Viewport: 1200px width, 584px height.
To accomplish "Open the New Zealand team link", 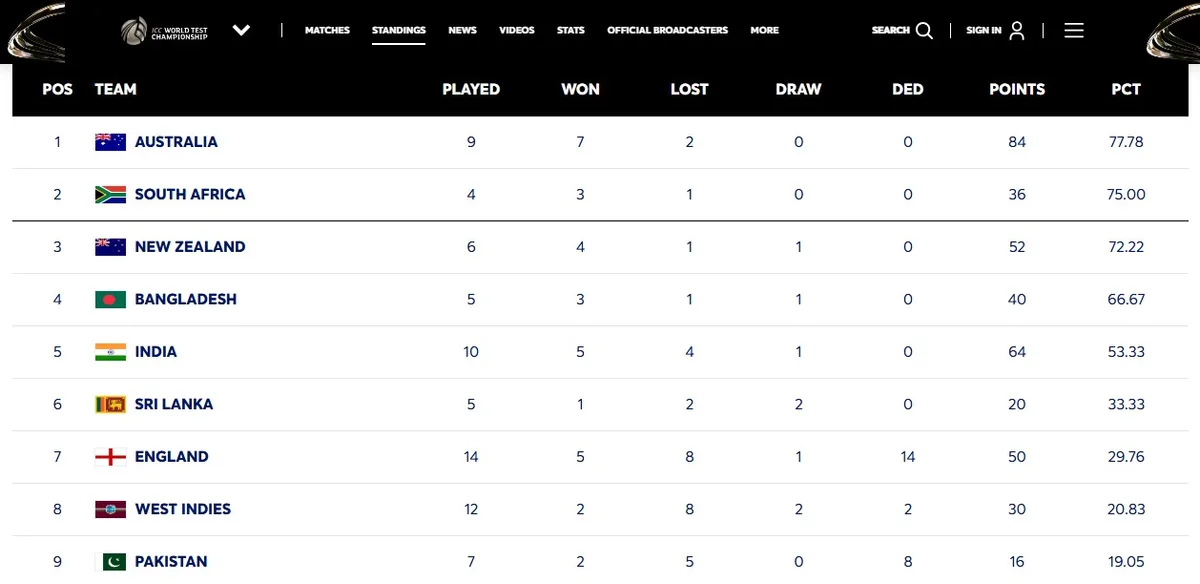I will coord(190,247).
